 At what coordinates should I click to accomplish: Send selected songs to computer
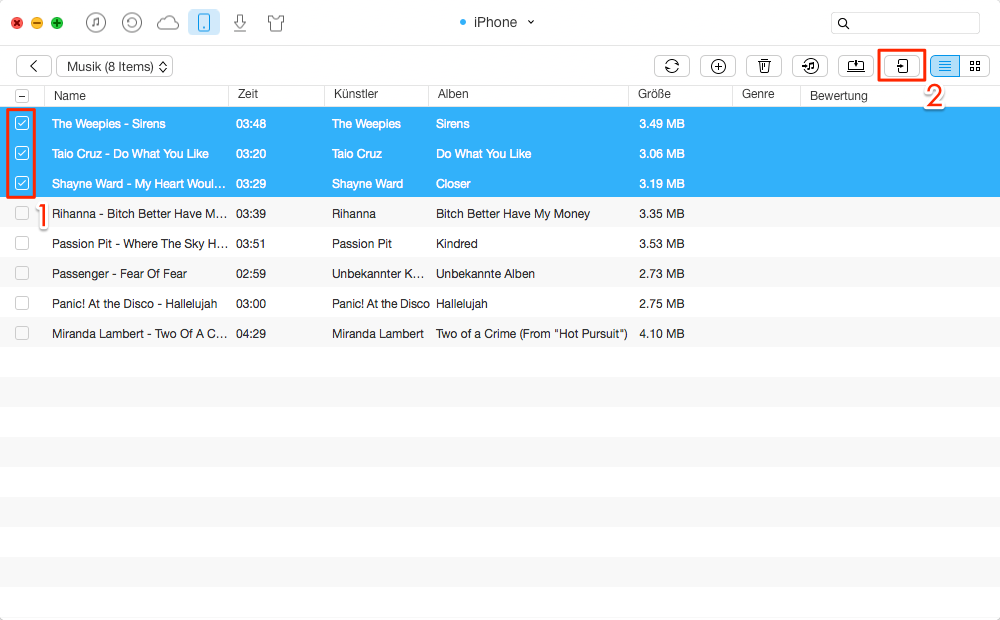pyautogui.click(x=856, y=66)
